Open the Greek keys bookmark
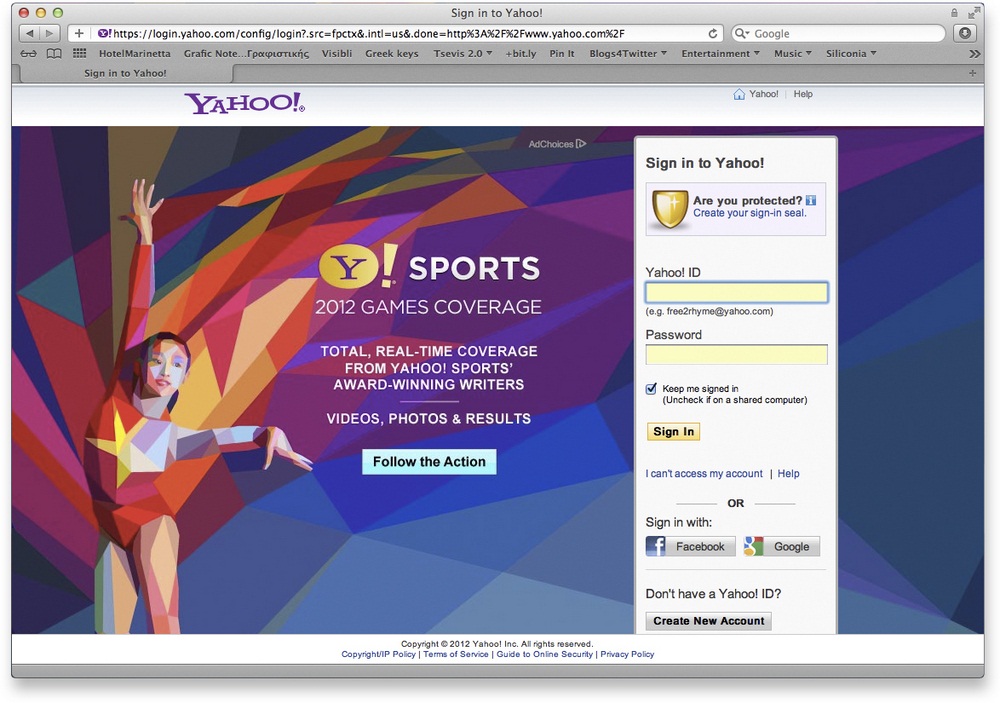Image resolution: width=1000 pixels, height=703 pixels. [392, 54]
